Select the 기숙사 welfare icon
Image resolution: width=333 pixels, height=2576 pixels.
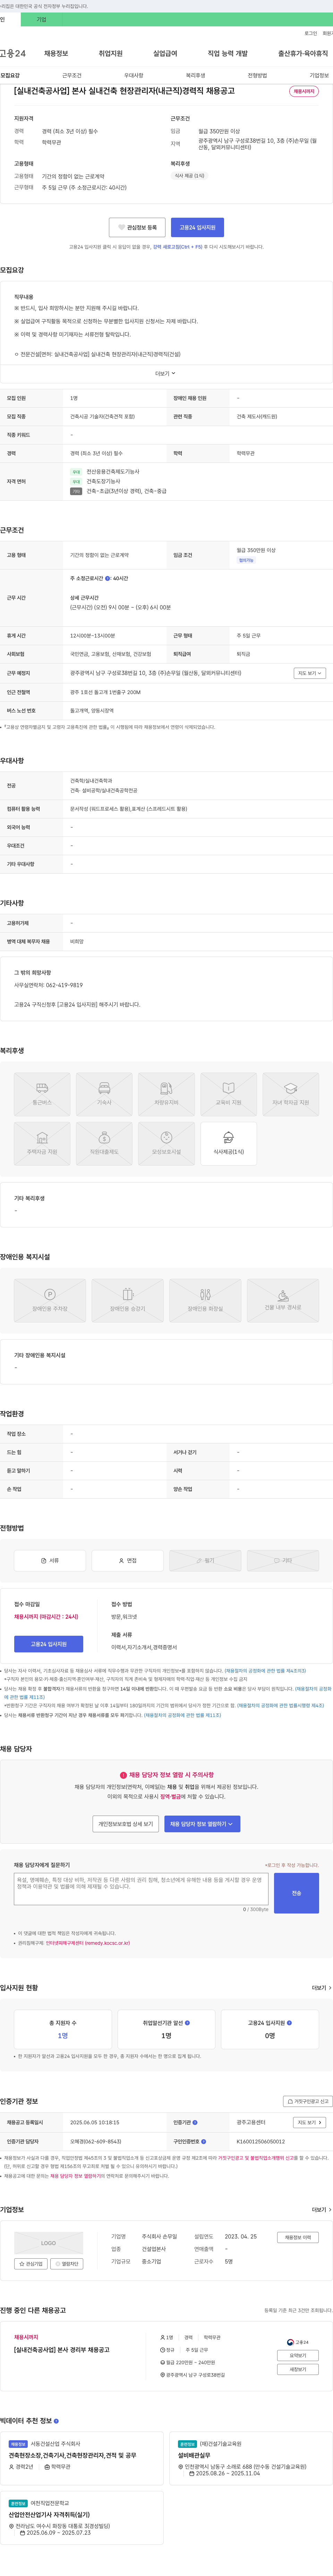pos(104,1094)
